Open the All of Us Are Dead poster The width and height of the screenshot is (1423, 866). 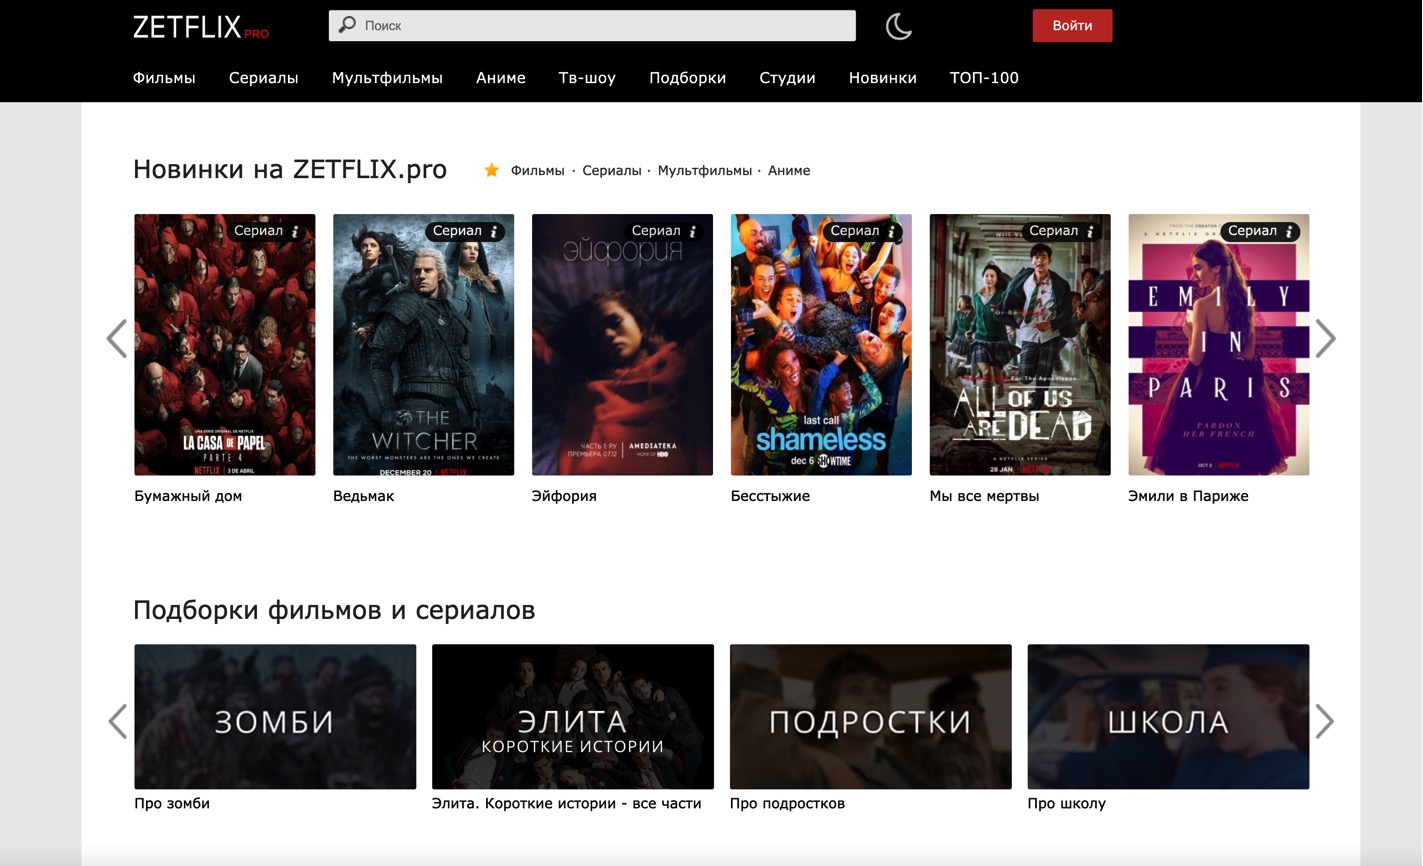[1020, 345]
